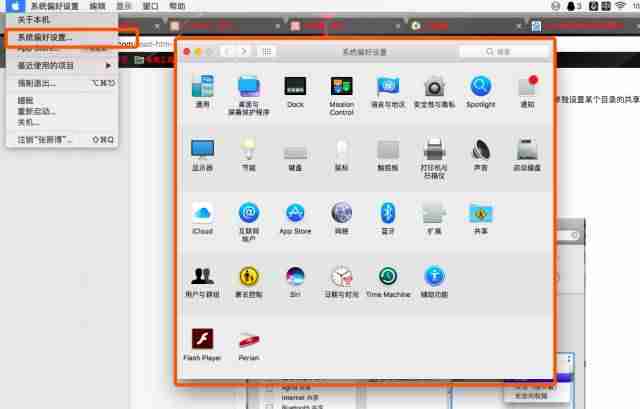Click the back arrow in System Preferences toolbar

[x=228, y=51]
